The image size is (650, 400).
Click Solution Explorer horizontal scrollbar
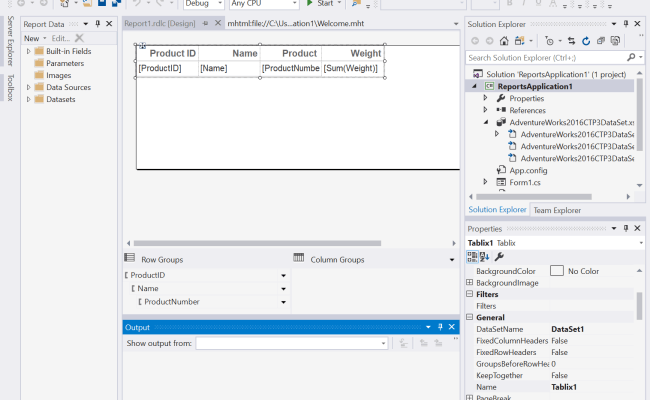point(534,197)
